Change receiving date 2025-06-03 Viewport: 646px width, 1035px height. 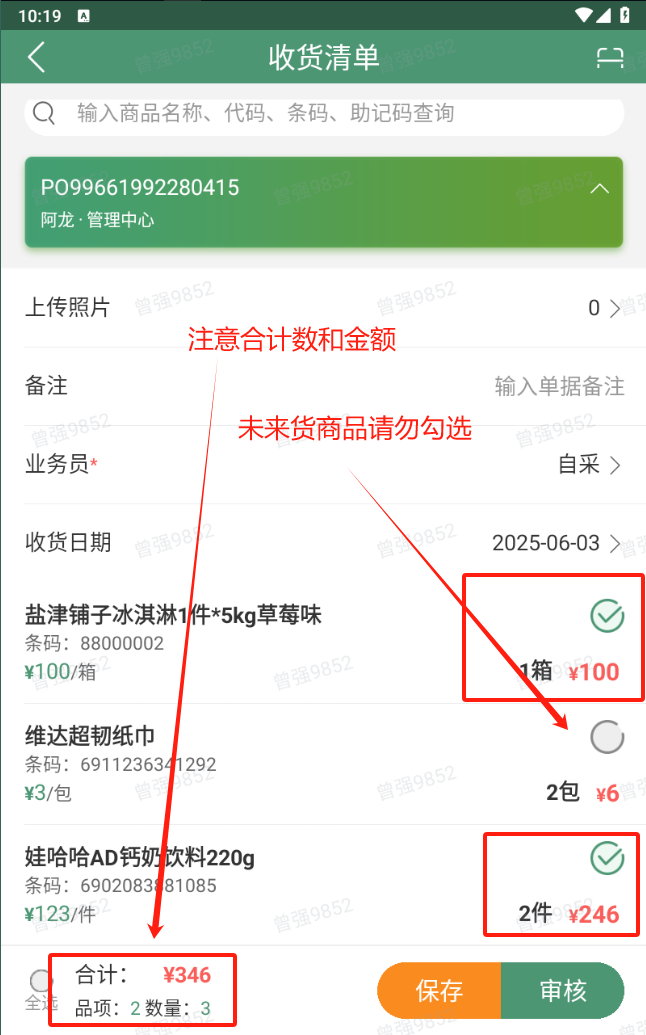(556, 543)
